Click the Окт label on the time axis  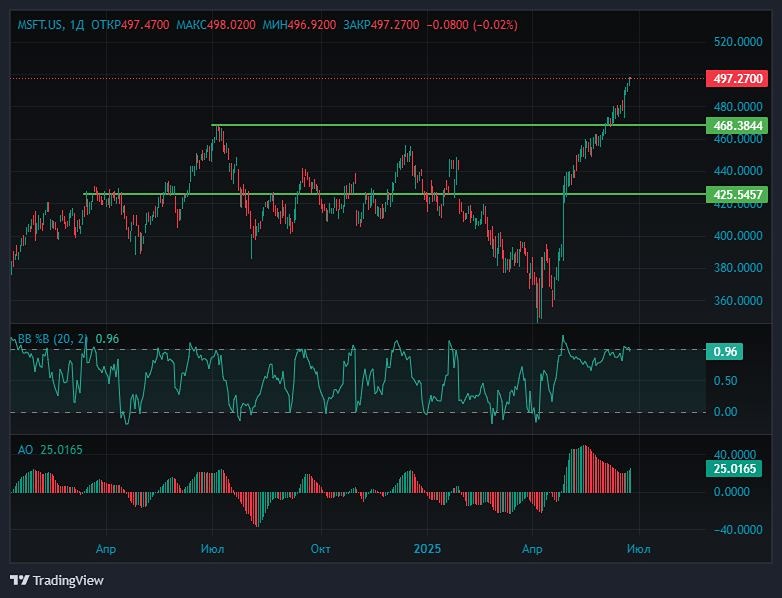coord(320,549)
